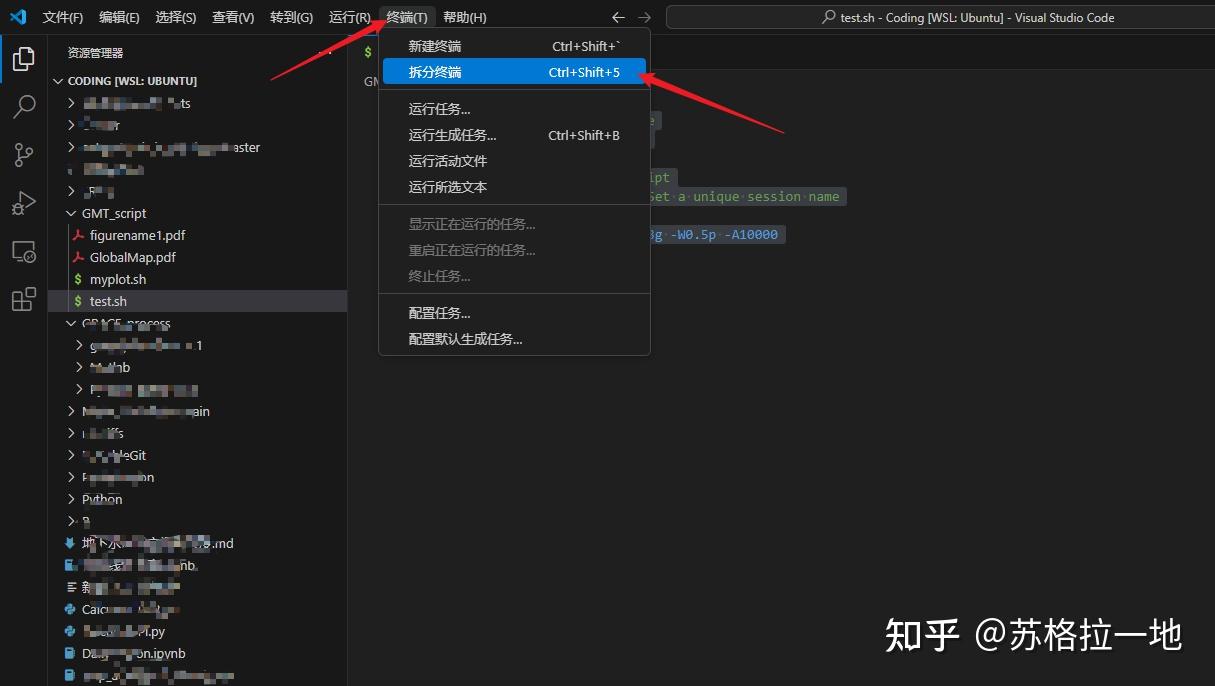
Task: Click the back navigation arrow
Action: (618, 17)
